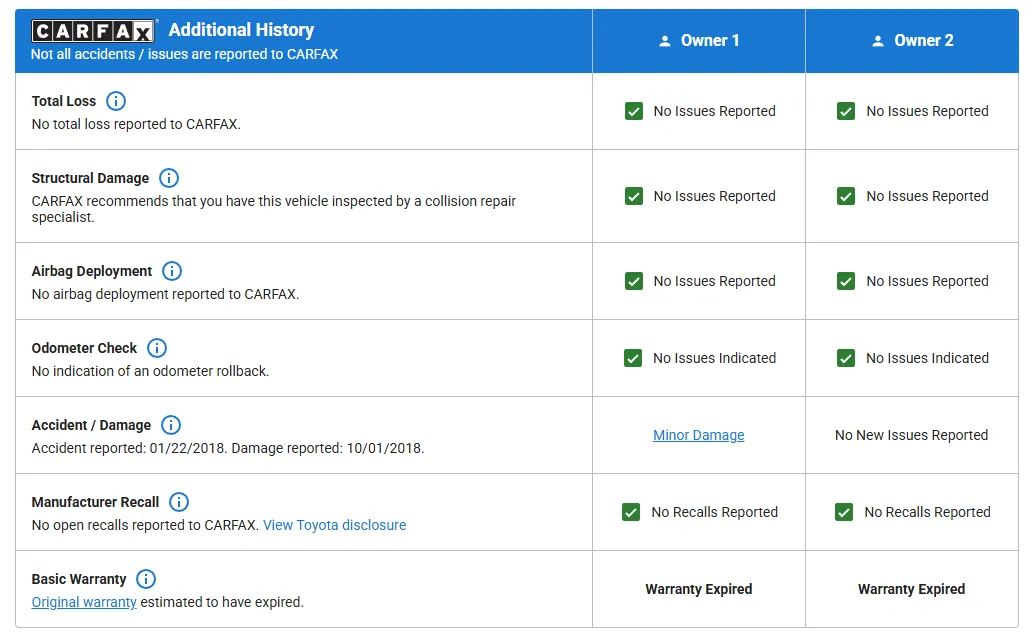1032x641 pixels.
Task: Open the Original warranty link
Action: 84,602
